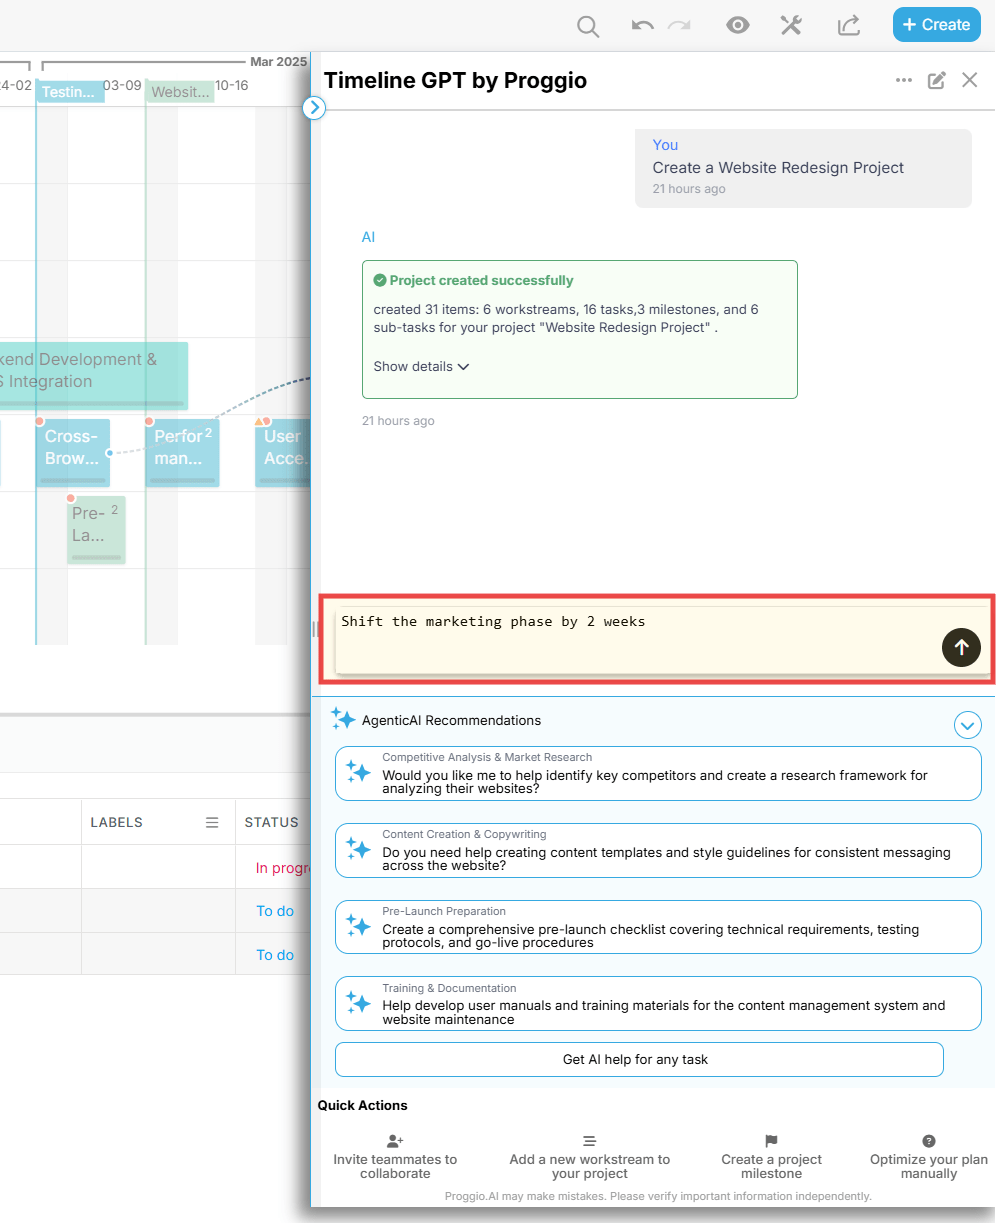Click the project milestone flag icon
The width and height of the screenshot is (997, 1223).
[x=771, y=1141]
